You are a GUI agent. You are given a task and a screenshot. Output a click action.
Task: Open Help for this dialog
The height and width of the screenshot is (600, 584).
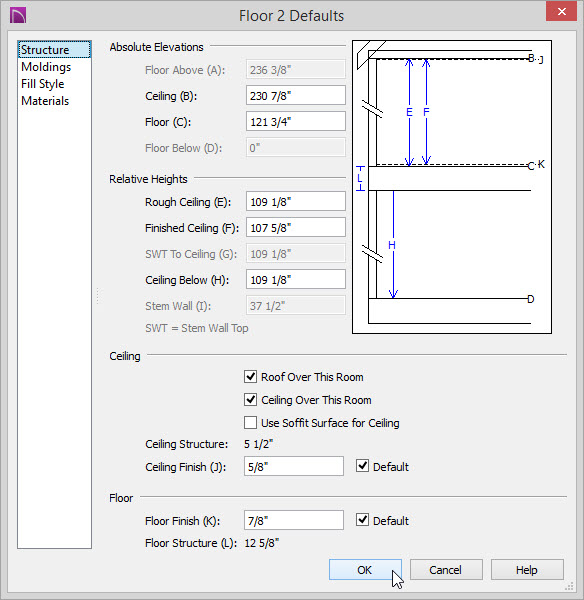click(527, 570)
